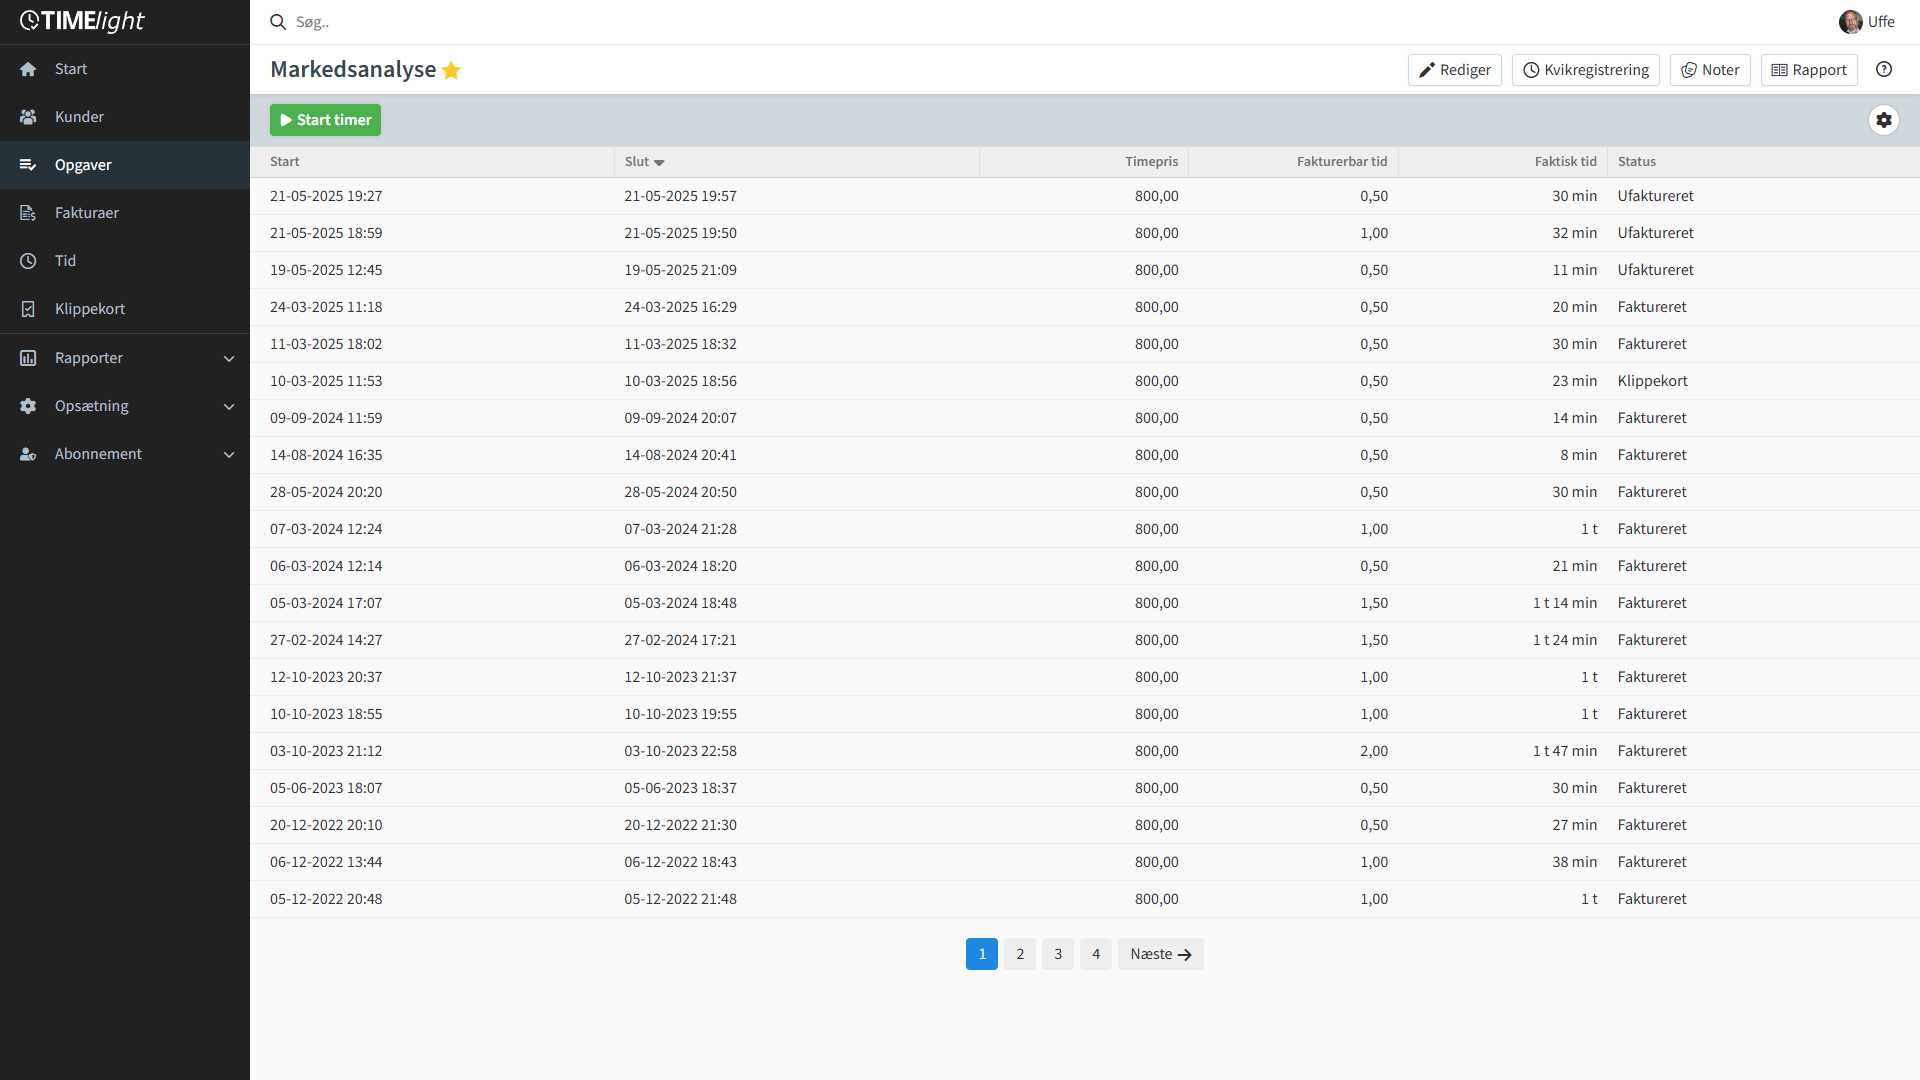Go to page 3 of results
Screen dimensions: 1920x1080
(x=1058, y=954)
